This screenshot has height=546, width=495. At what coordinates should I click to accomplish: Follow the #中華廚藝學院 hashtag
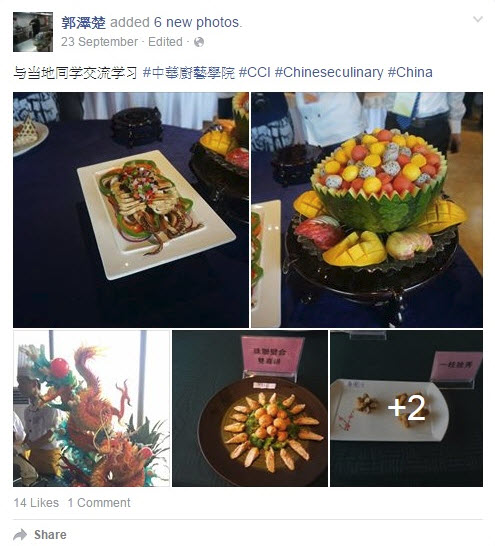pyautogui.click(x=189, y=72)
